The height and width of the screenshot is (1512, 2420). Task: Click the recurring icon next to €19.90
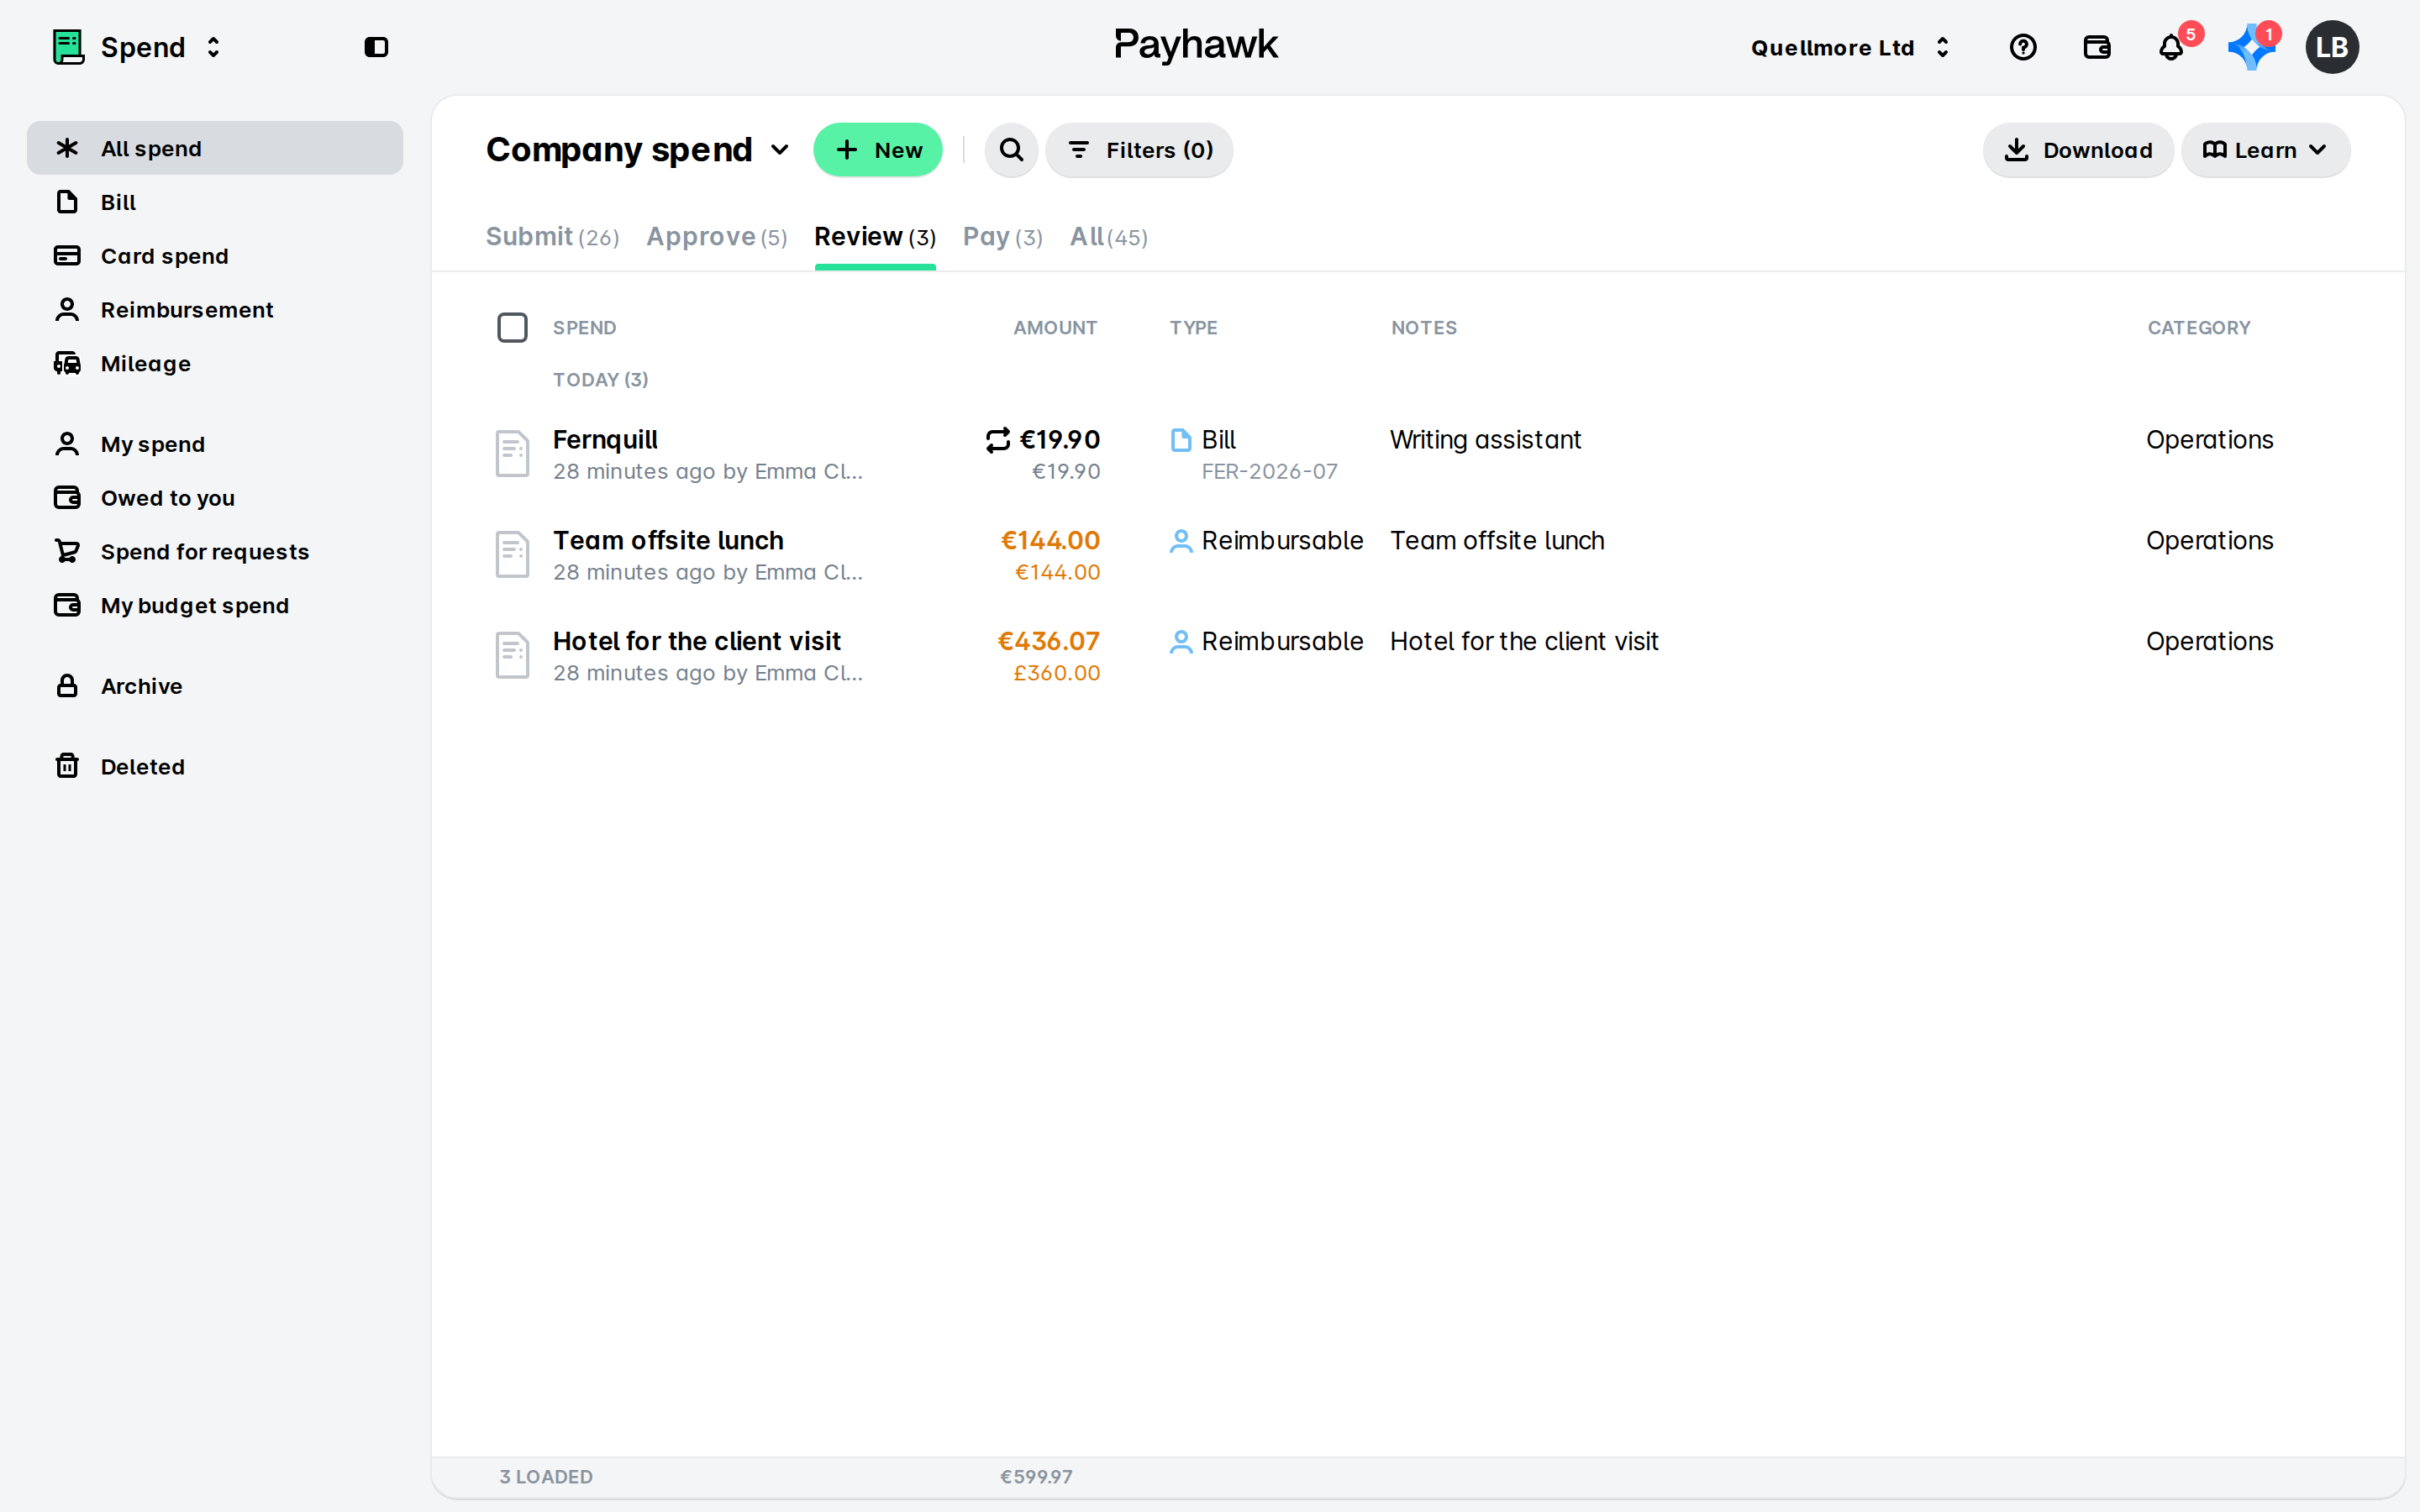tap(997, 440)
